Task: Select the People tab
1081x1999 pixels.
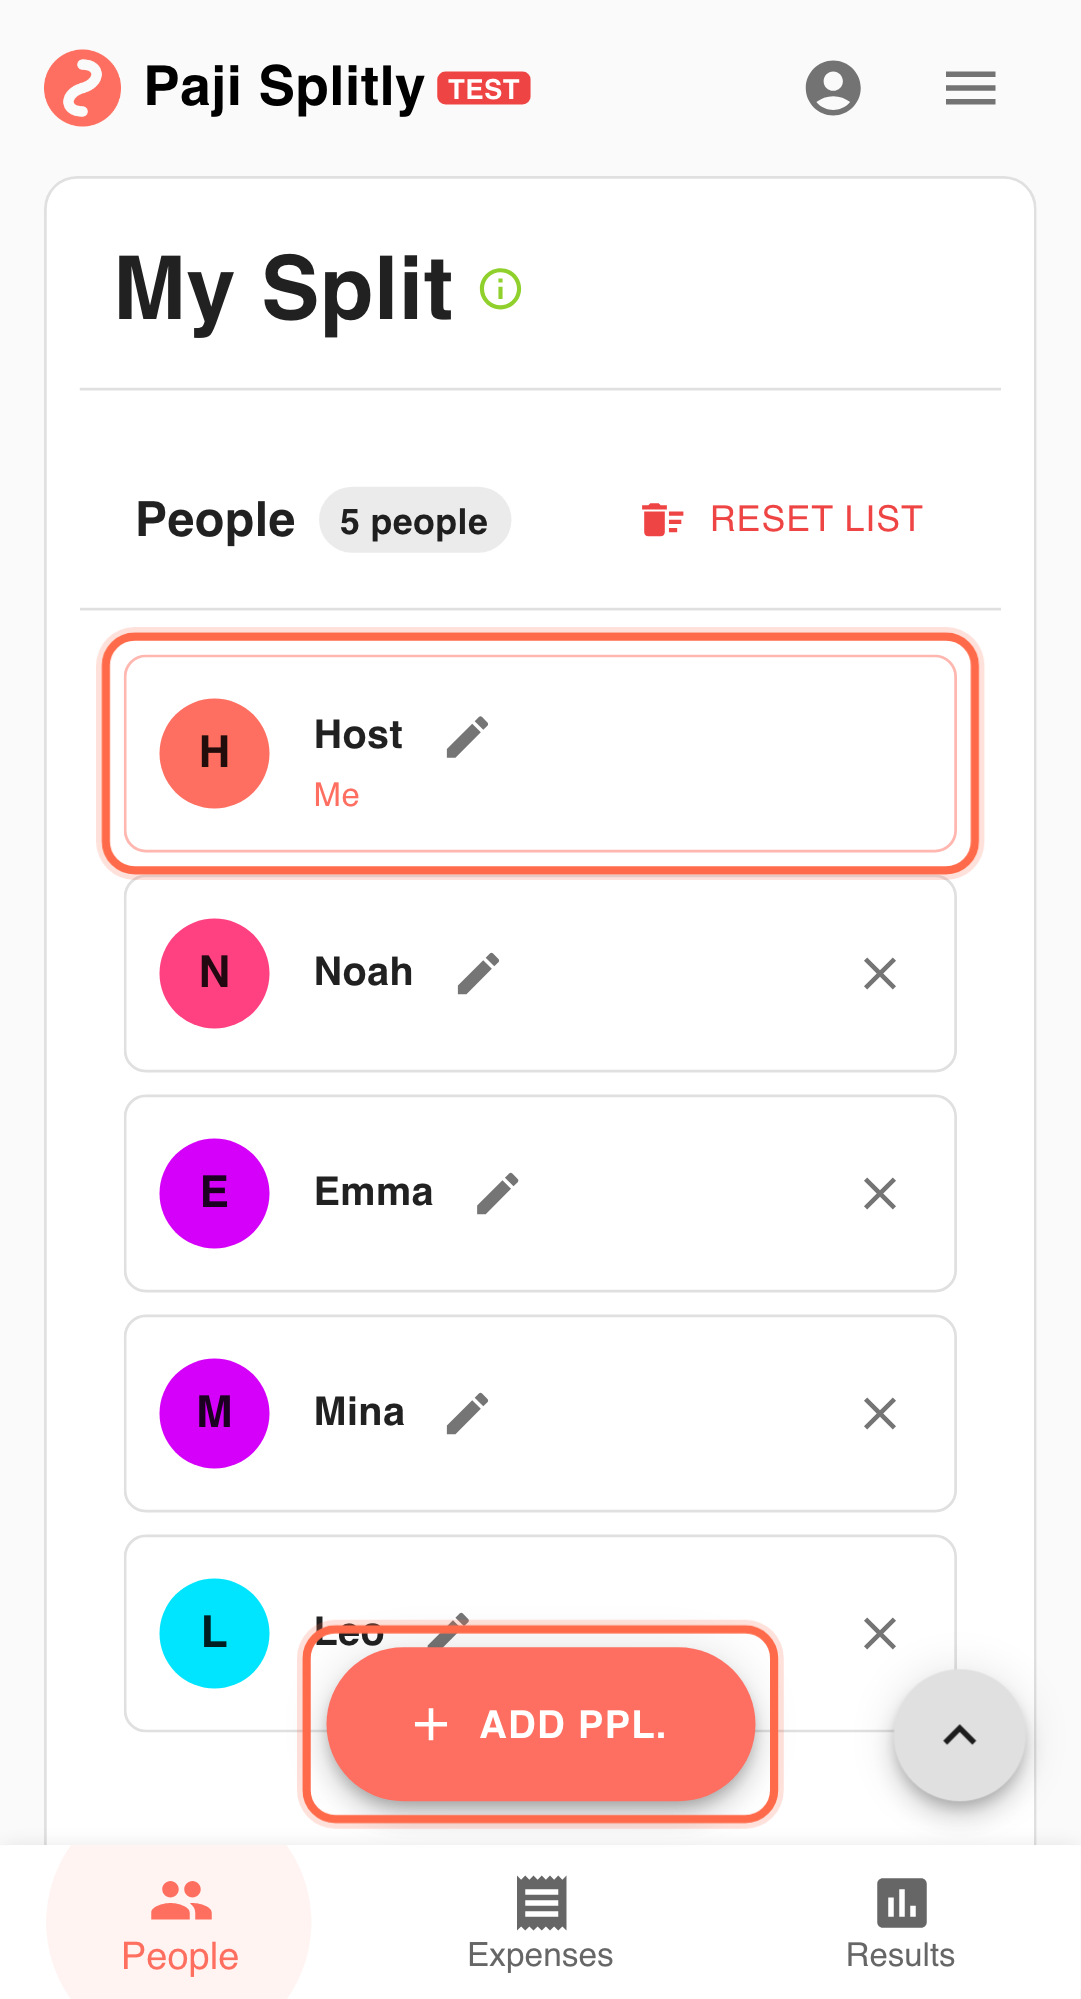Action: pyautogui.click(x=180, y=1922)
